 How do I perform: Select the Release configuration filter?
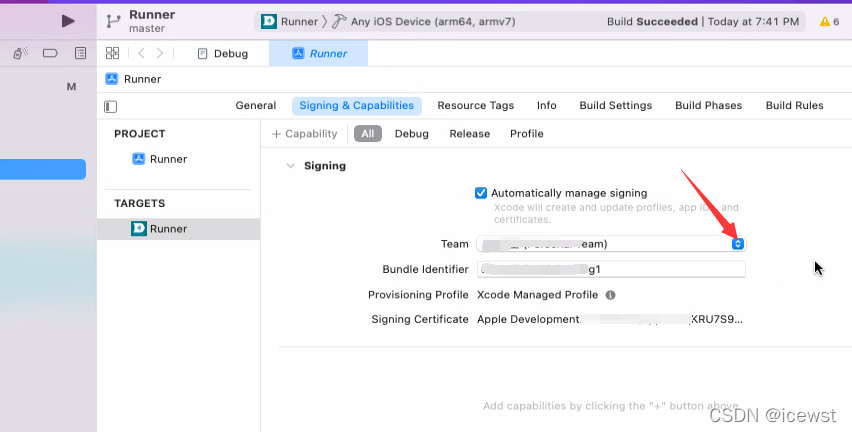[x=469, y=134]
